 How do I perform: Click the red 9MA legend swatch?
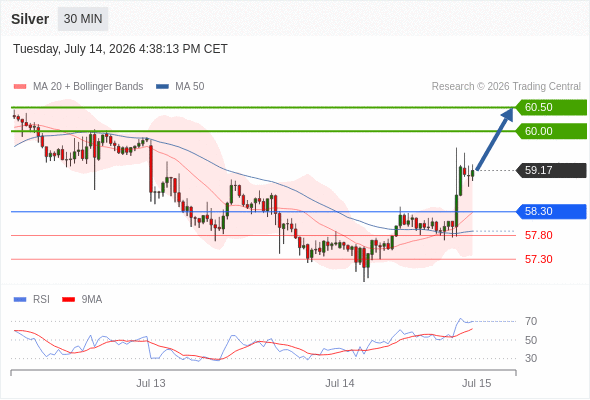(x=68, y=300)
